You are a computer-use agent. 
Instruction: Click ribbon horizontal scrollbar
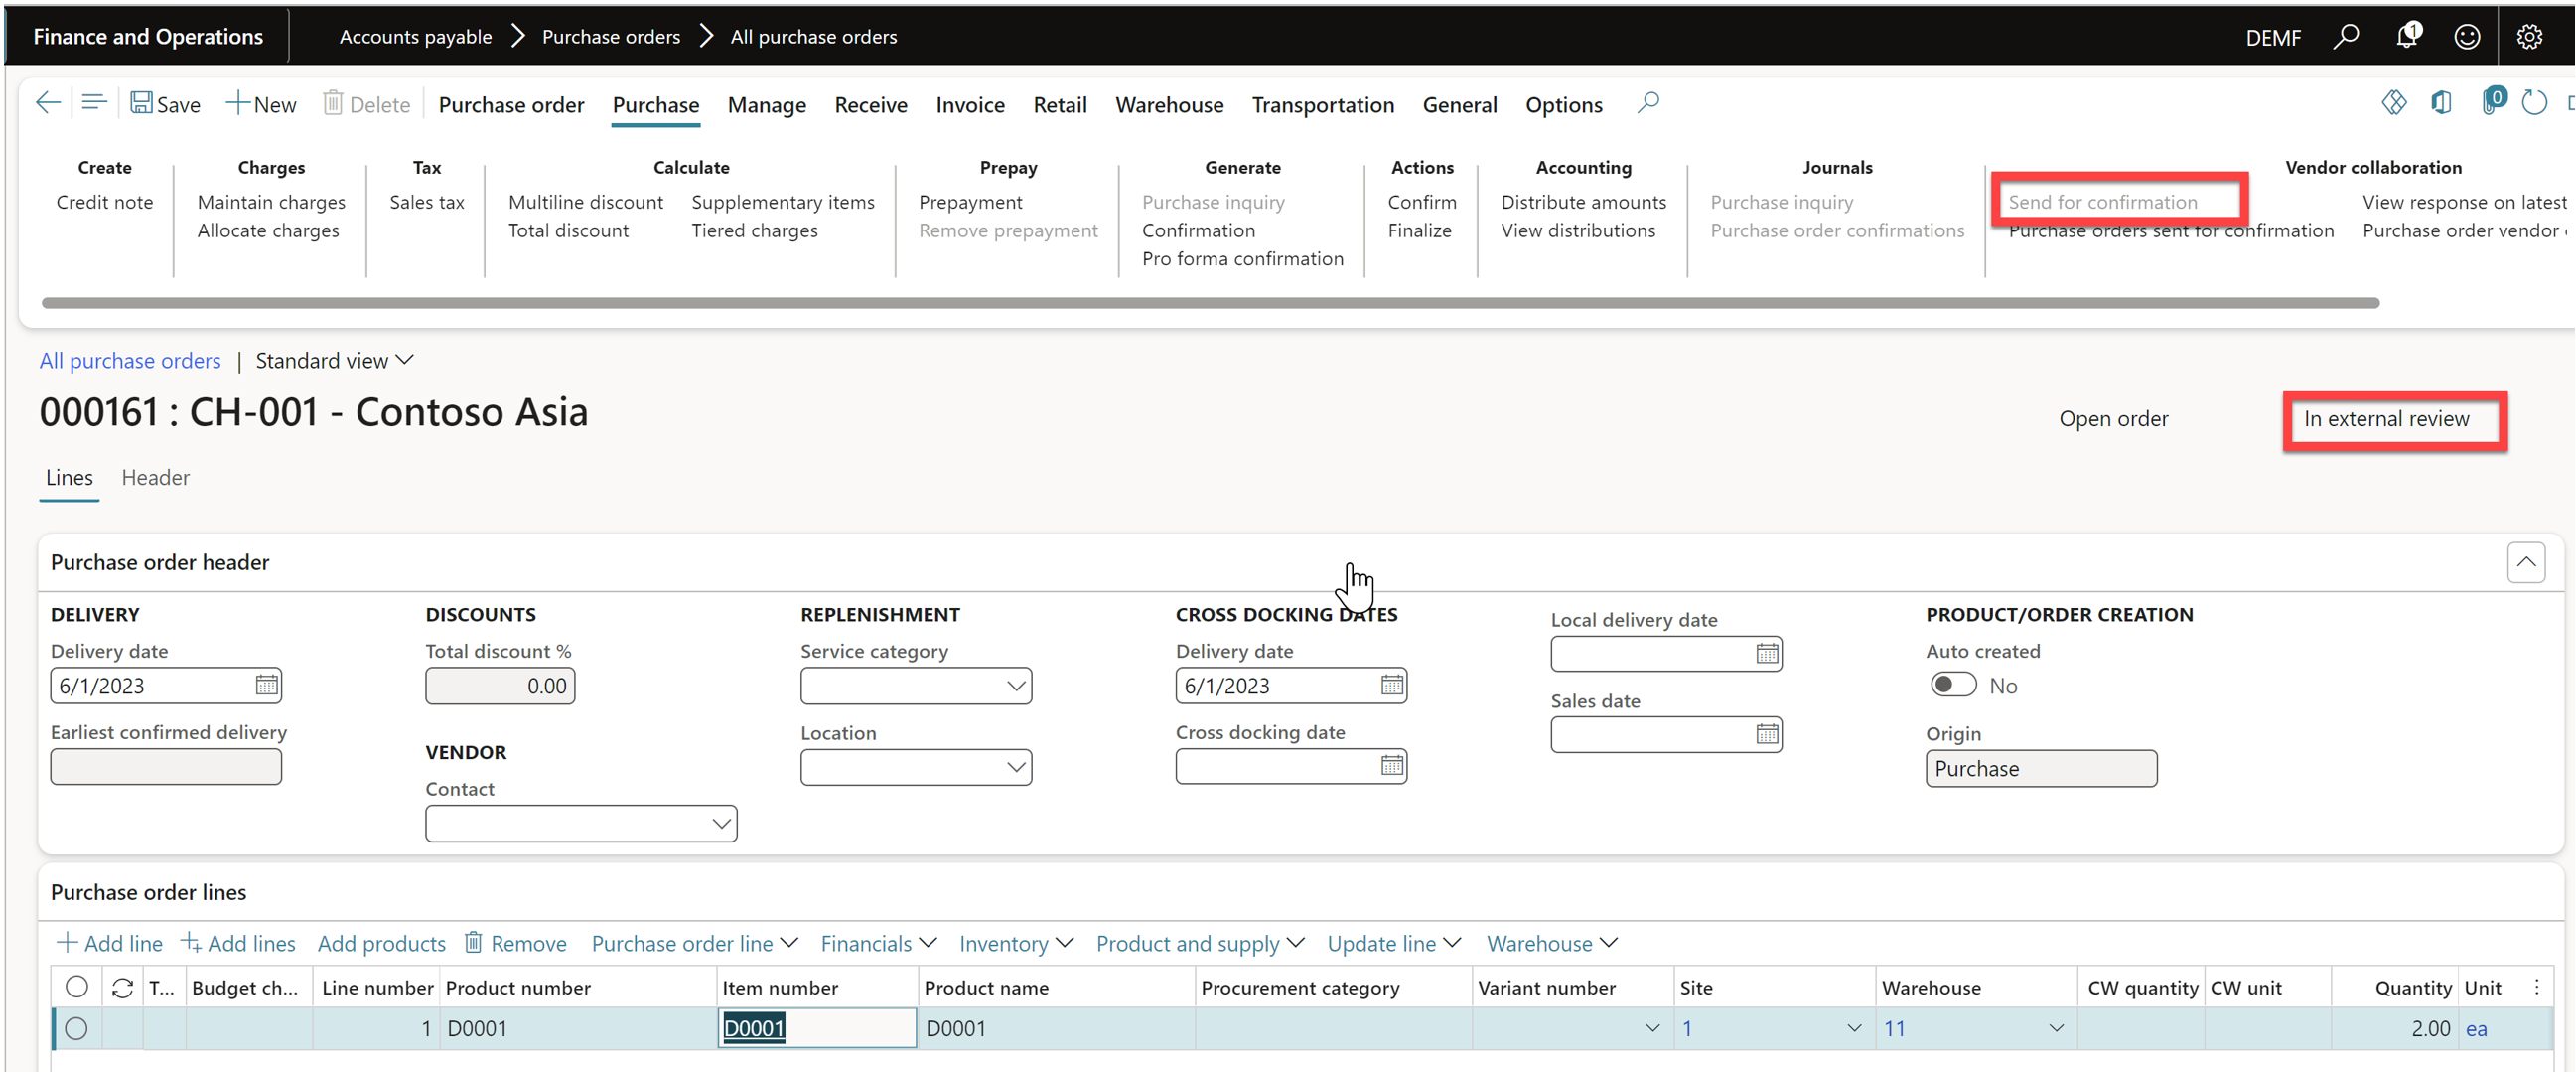click(1210, 302)
